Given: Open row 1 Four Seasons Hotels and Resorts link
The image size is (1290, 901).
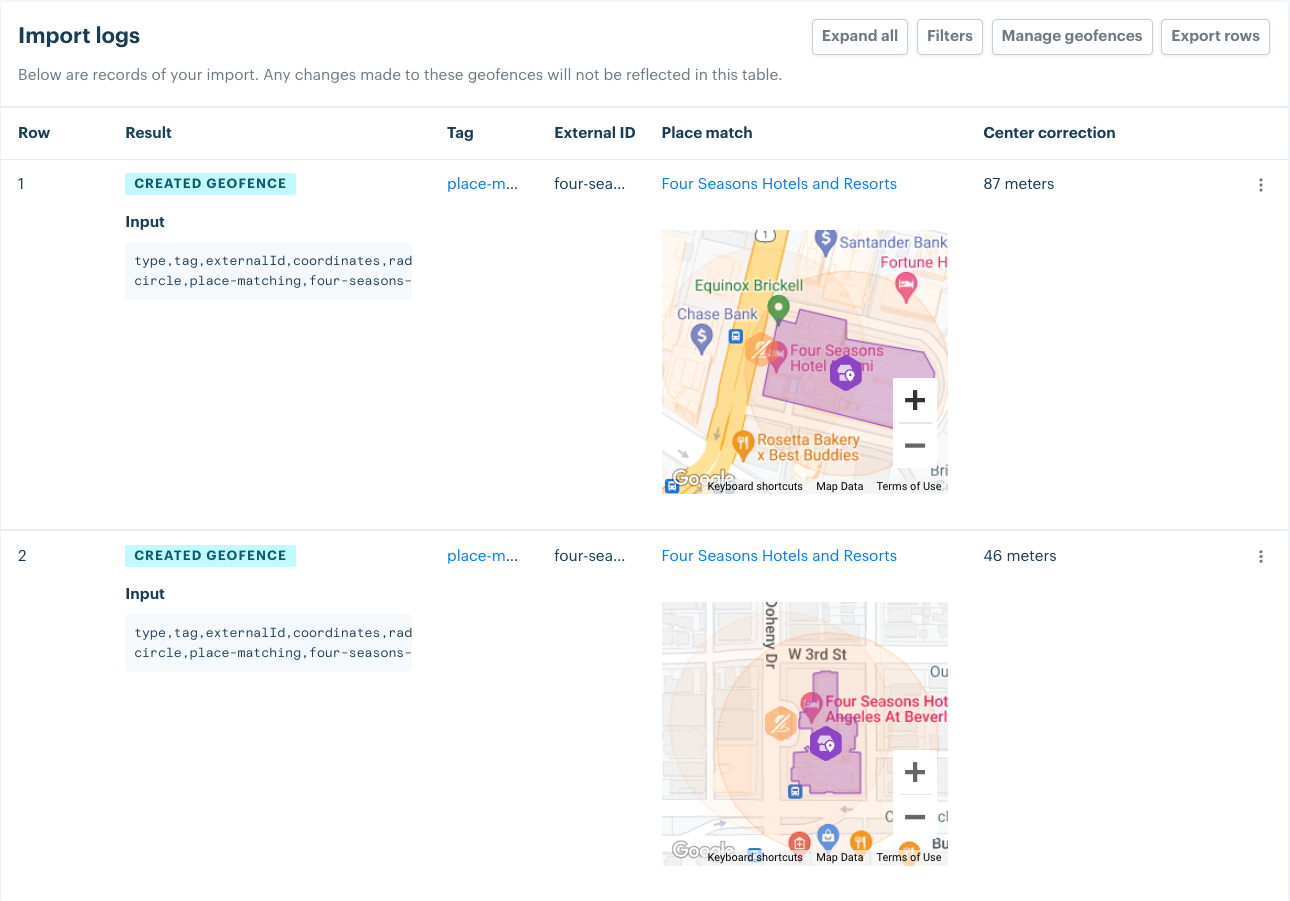Looking at the screenshot, I should (779, 184).
